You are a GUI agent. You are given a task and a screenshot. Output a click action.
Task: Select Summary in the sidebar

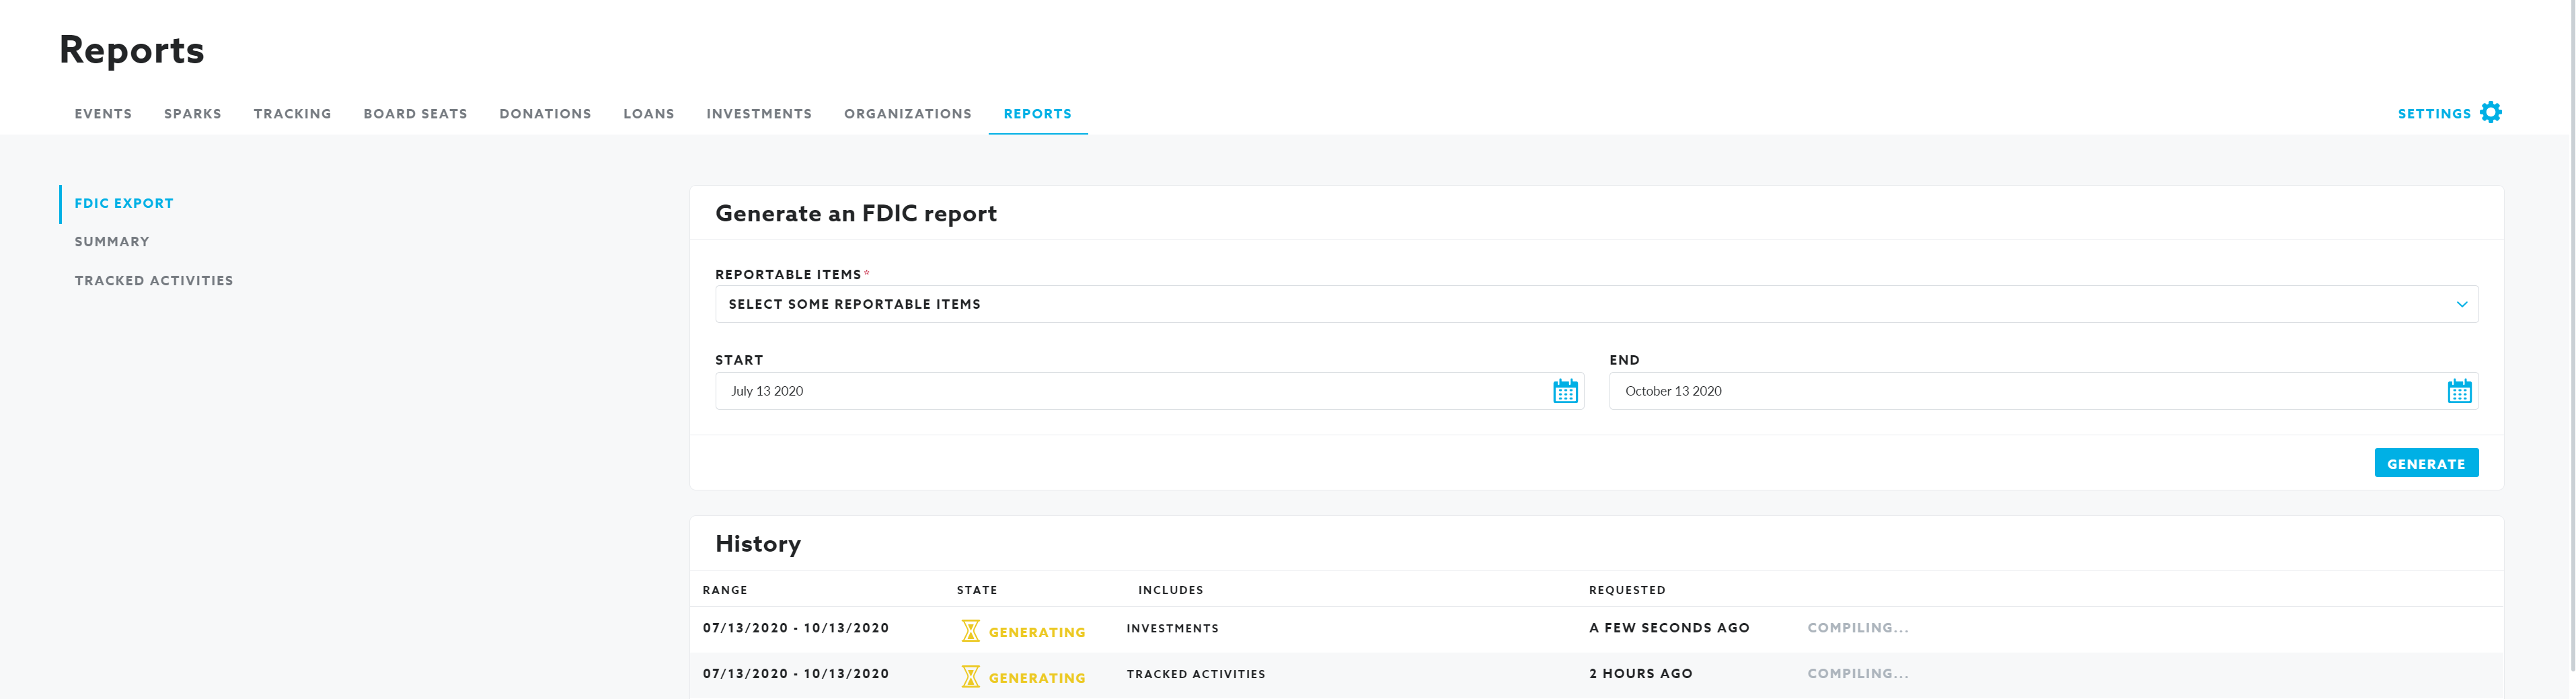click(112, 242)
